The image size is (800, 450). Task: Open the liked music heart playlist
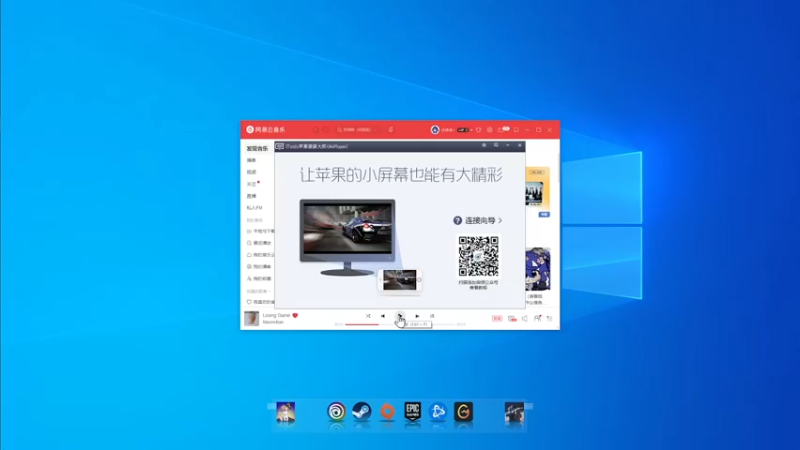260,302
